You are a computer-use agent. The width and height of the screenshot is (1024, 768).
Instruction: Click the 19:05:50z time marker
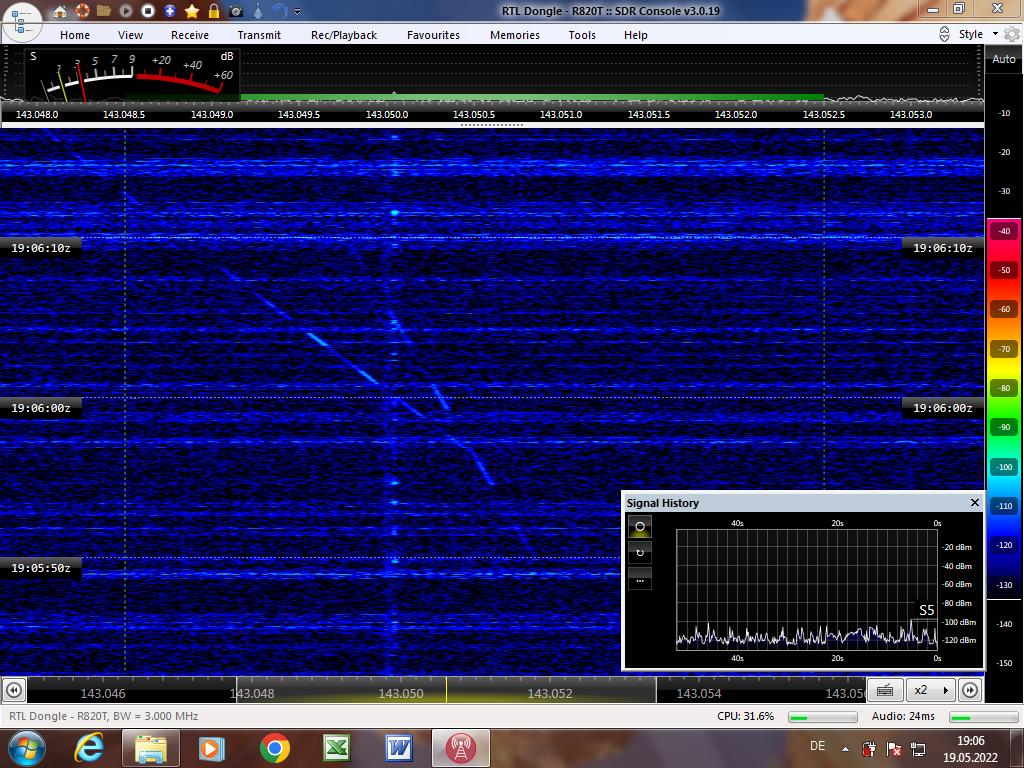pyautogui.click(x=41, y=568)
